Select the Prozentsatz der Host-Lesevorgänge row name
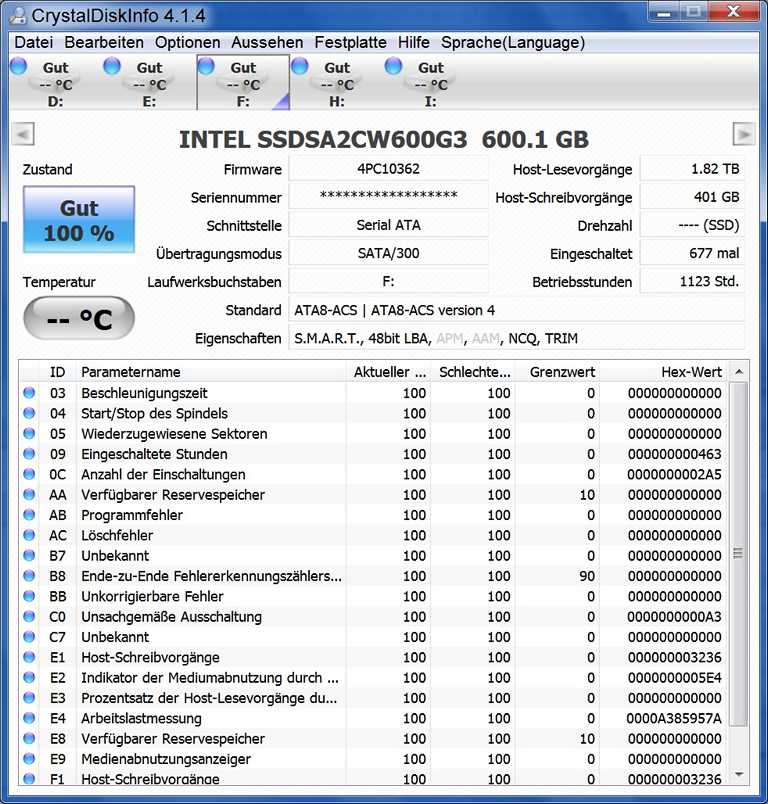The image size is (768, 804). [x=209, y=698]
